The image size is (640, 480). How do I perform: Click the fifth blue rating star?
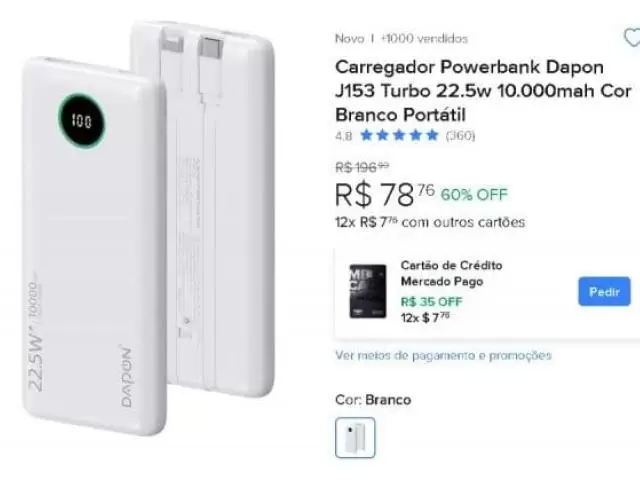(x=432, y=135)
